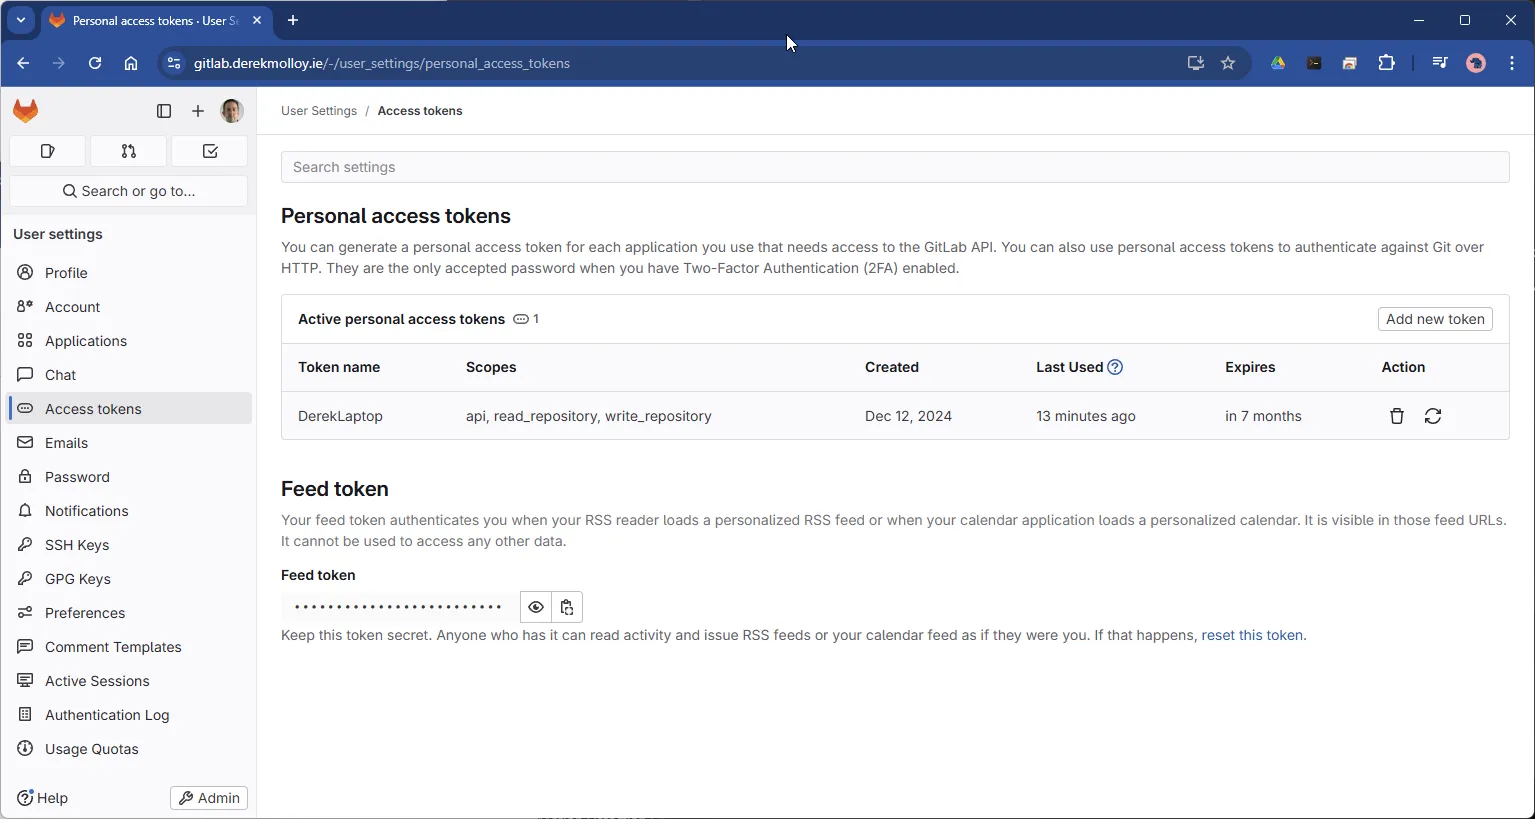
Task: Open the browser tab search dropdown arrow
Action: coord(21,20)
